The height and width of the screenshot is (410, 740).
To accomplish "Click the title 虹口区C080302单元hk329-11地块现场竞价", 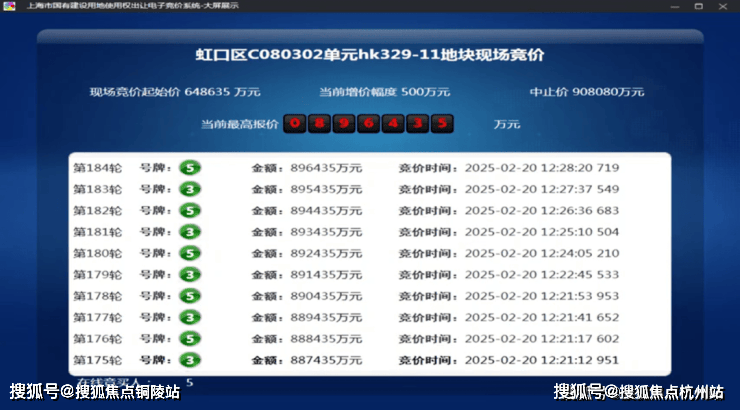I will point(370,55).
